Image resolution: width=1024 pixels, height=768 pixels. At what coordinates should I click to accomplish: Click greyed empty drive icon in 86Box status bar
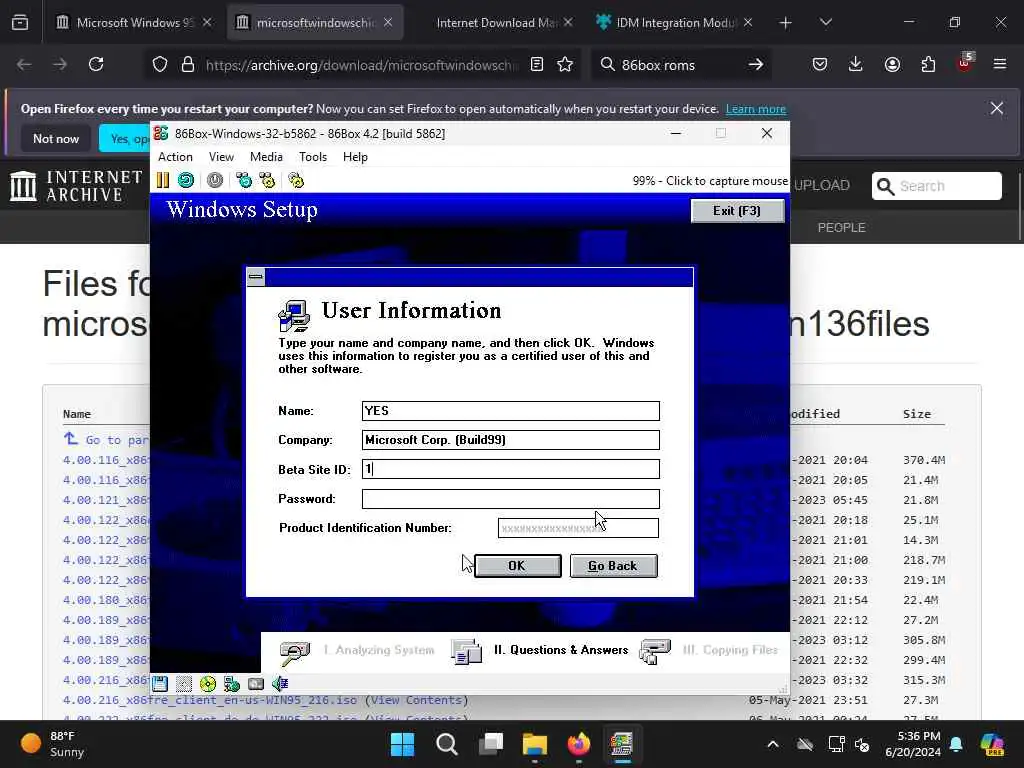(184, 684)
